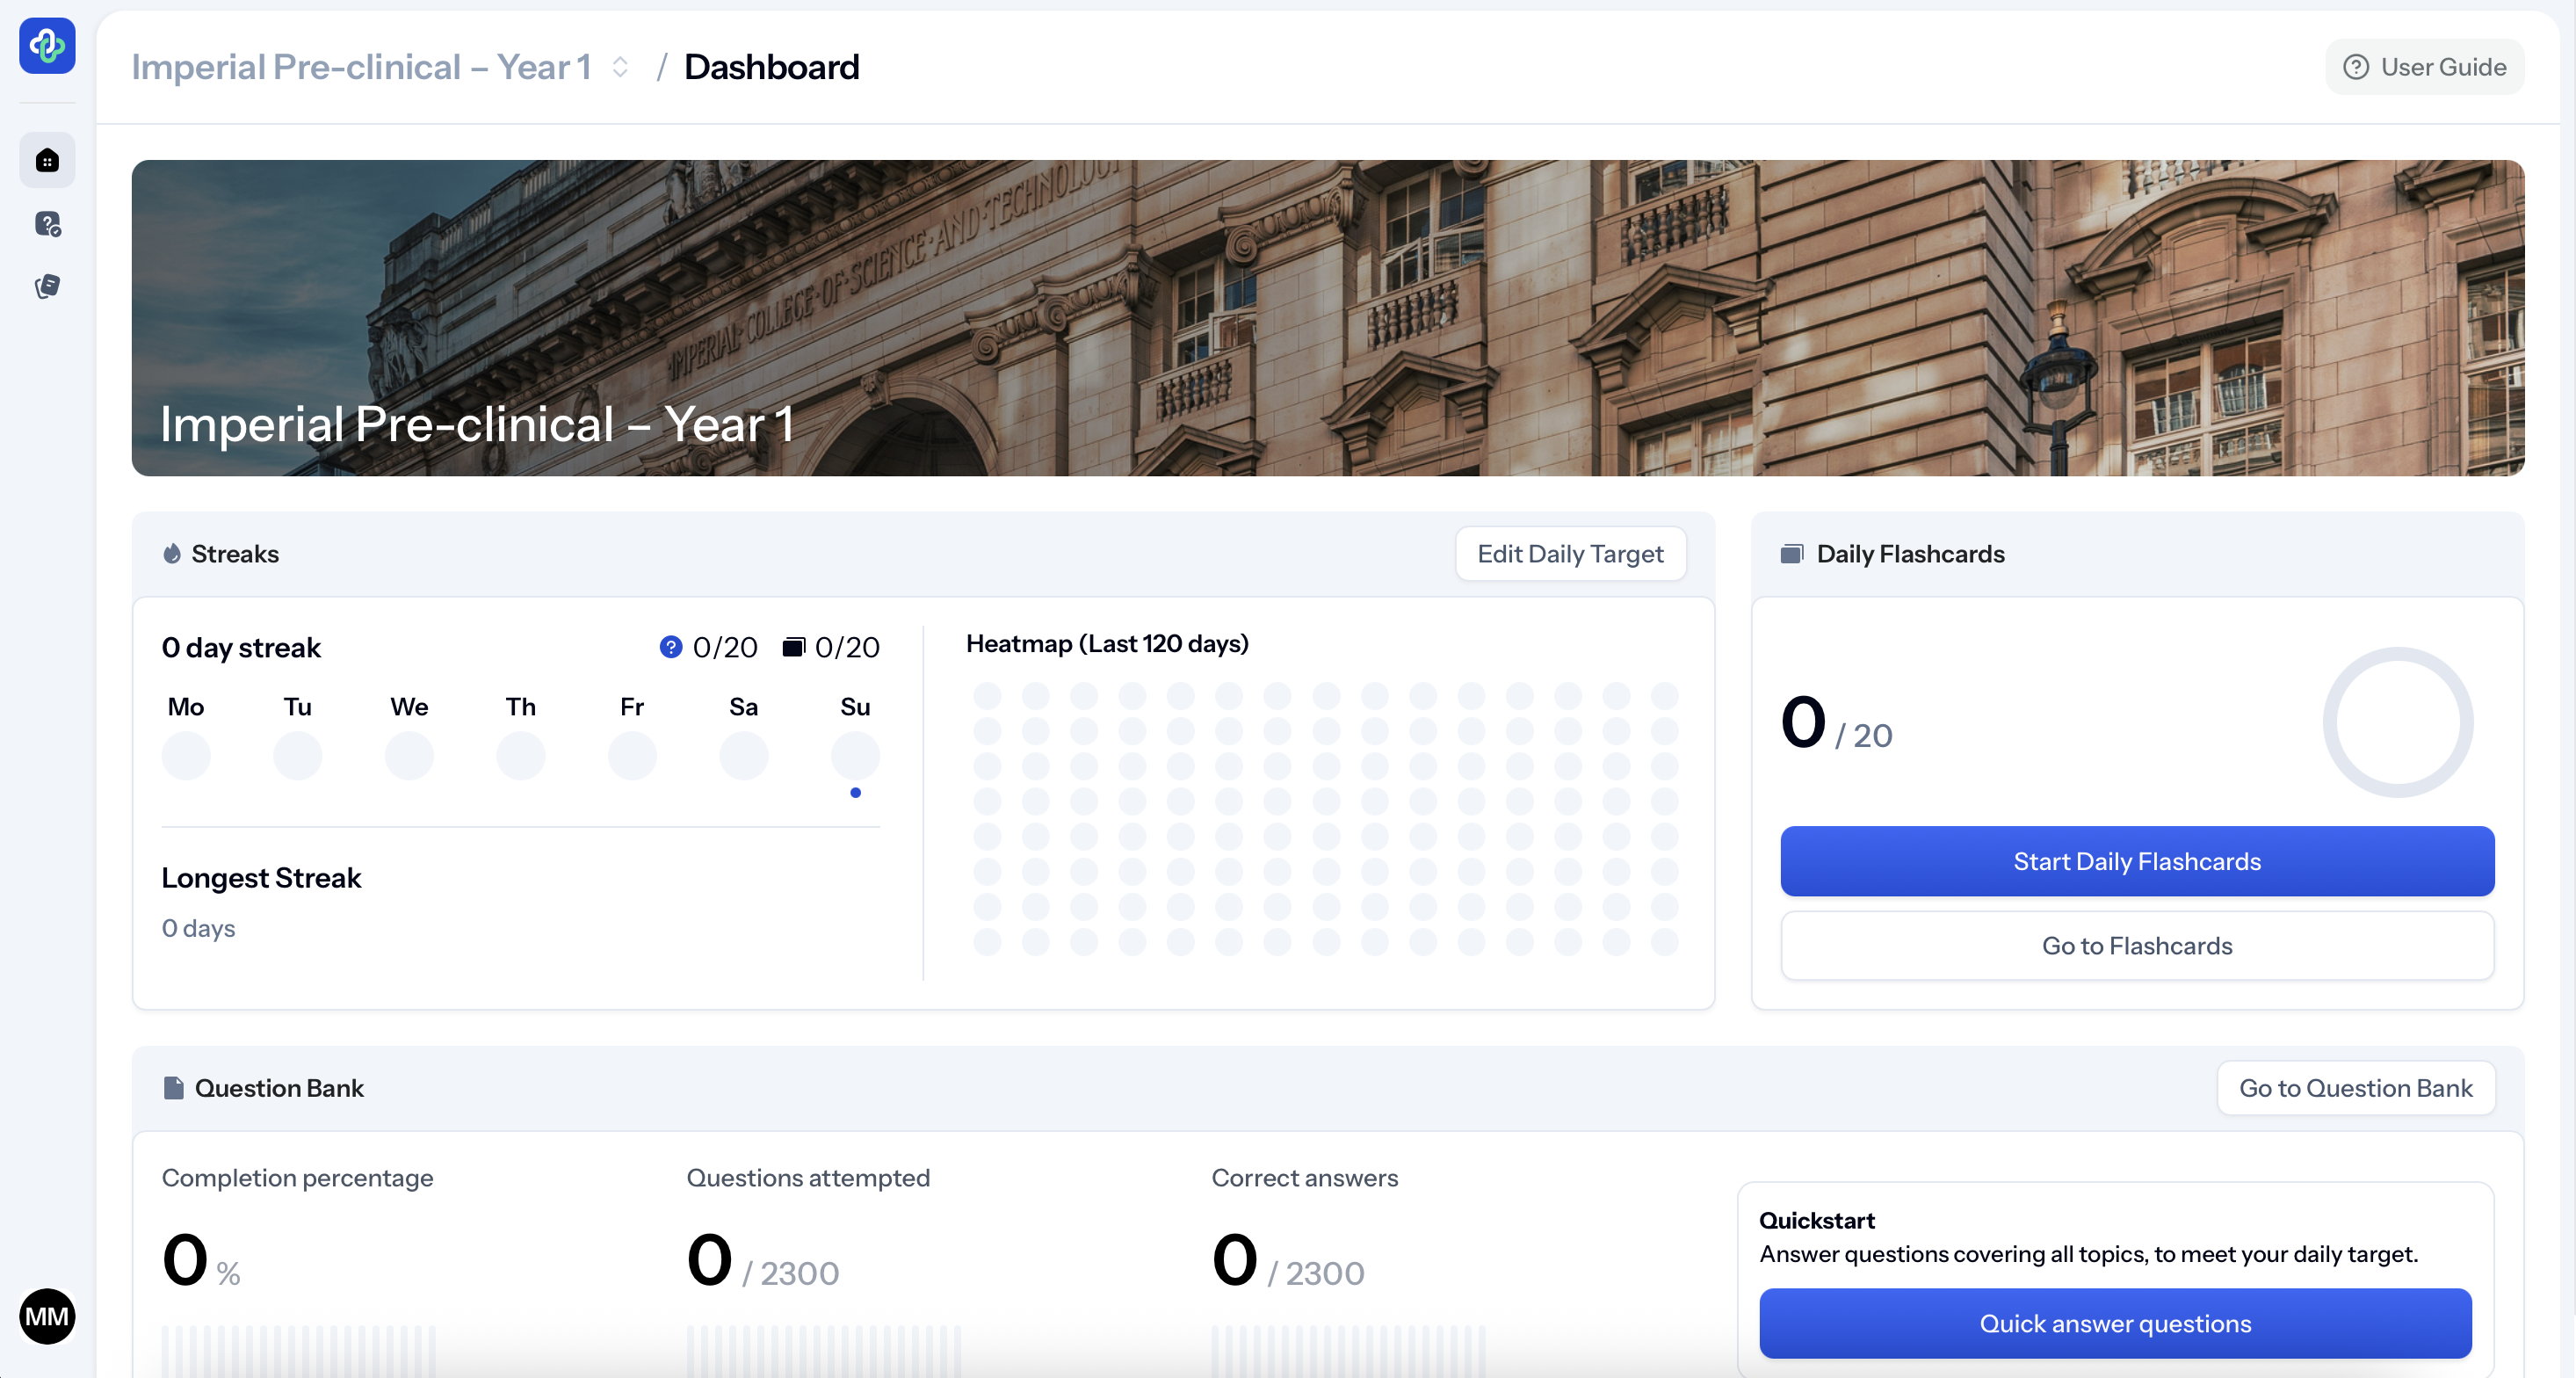Open the Question Bank sidebar icon
Viewport: 2576px width, 1378px height.
(x=47, y=224)
